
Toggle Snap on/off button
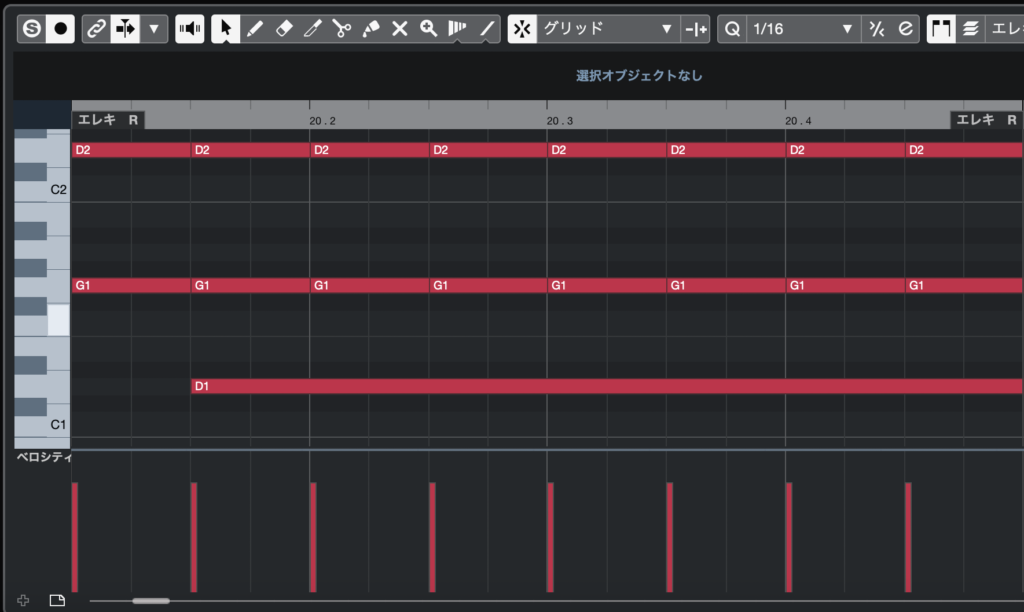(x=521, y=29)
